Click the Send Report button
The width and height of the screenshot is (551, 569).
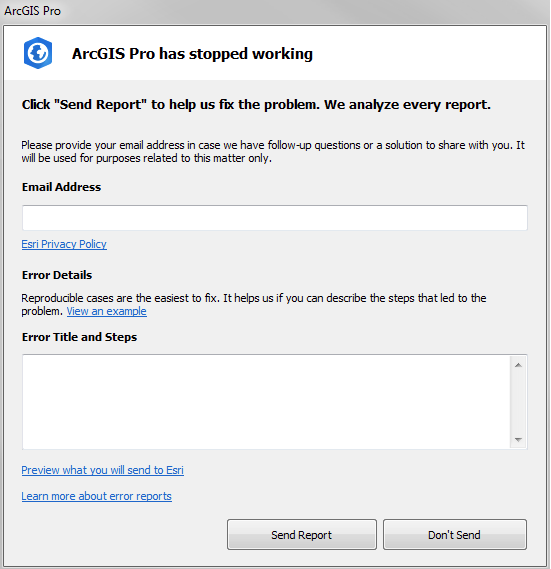(302, 535)
